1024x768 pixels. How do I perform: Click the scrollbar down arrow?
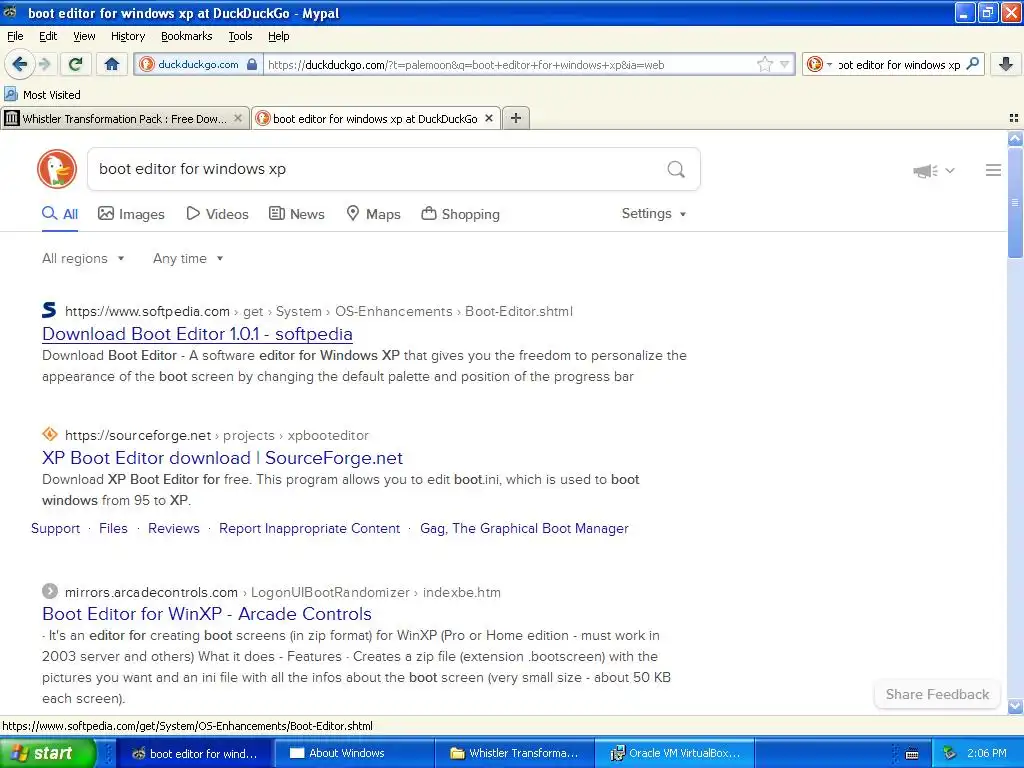tap(1015, 706)
